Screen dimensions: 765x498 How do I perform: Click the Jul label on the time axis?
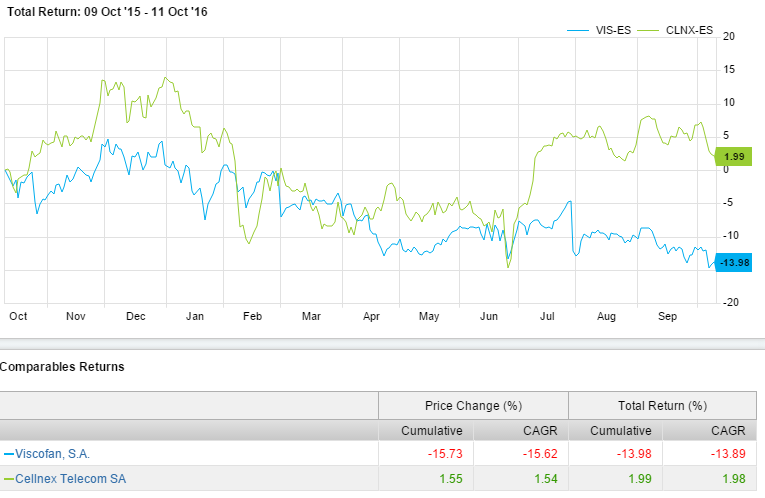point(547,315)
